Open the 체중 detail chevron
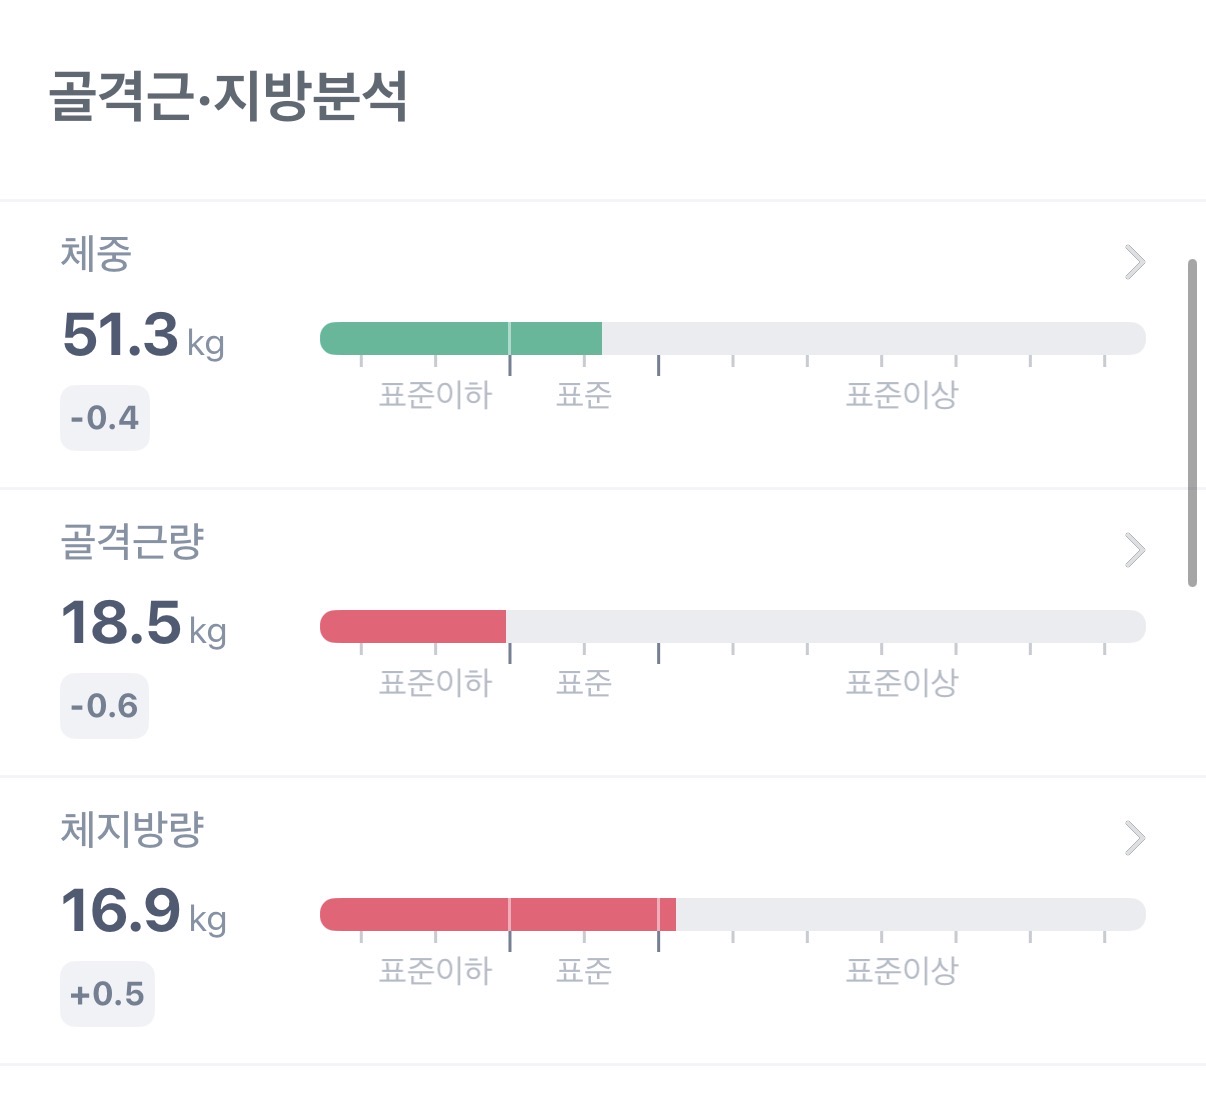 (x=1135, y=262)
